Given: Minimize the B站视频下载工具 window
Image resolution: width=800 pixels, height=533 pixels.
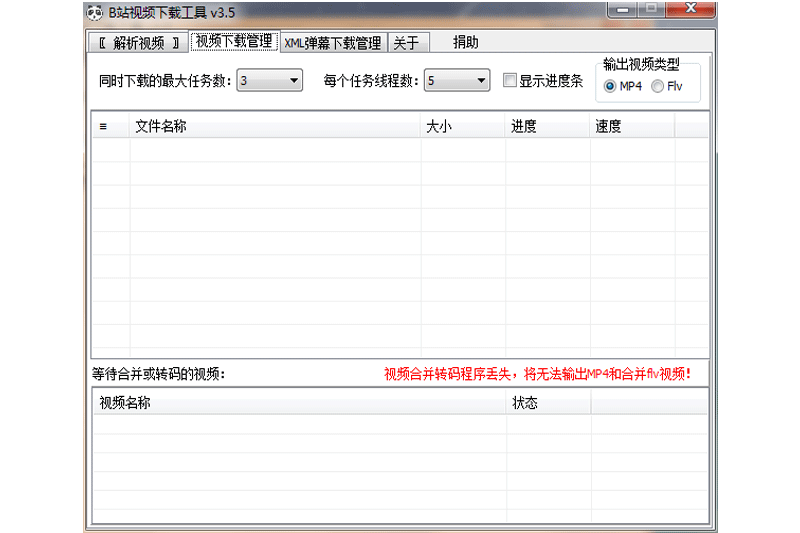Looking at the screenshot, I should [622, 9].
